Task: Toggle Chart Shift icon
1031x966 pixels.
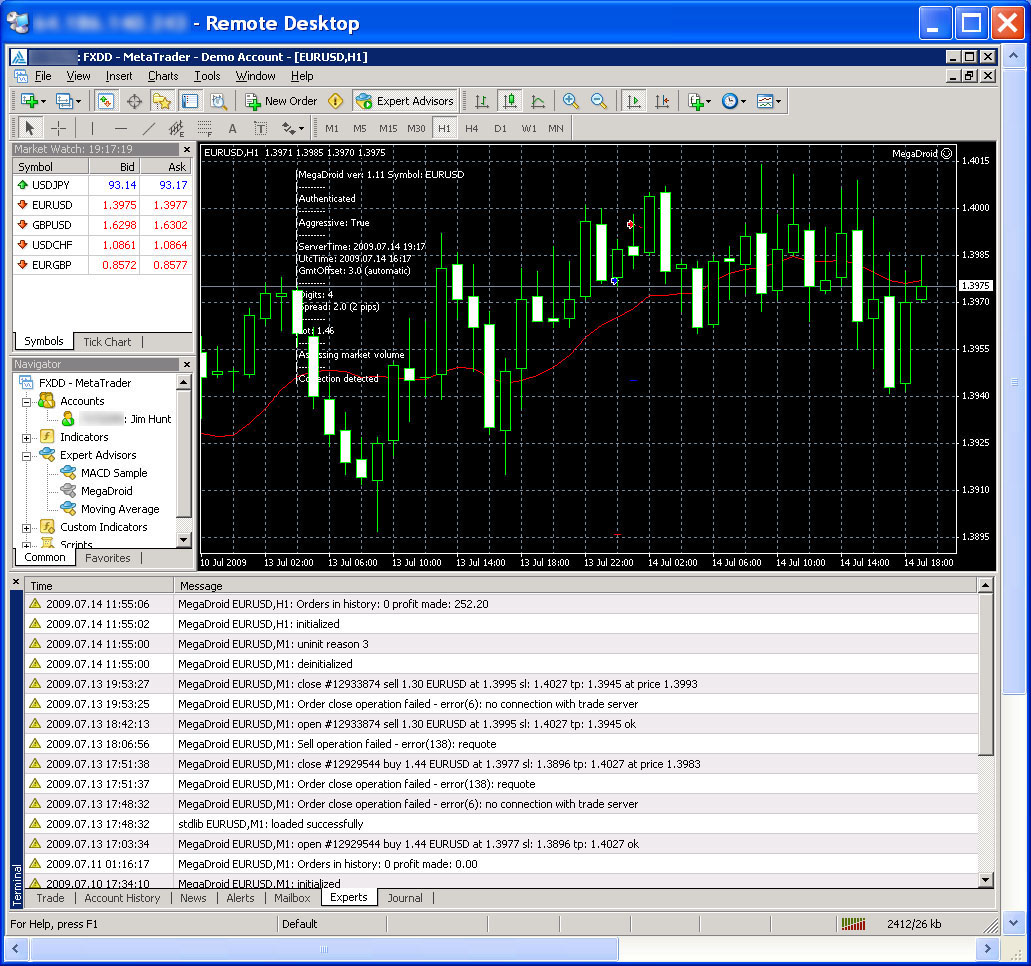Action: coord(661,101)
